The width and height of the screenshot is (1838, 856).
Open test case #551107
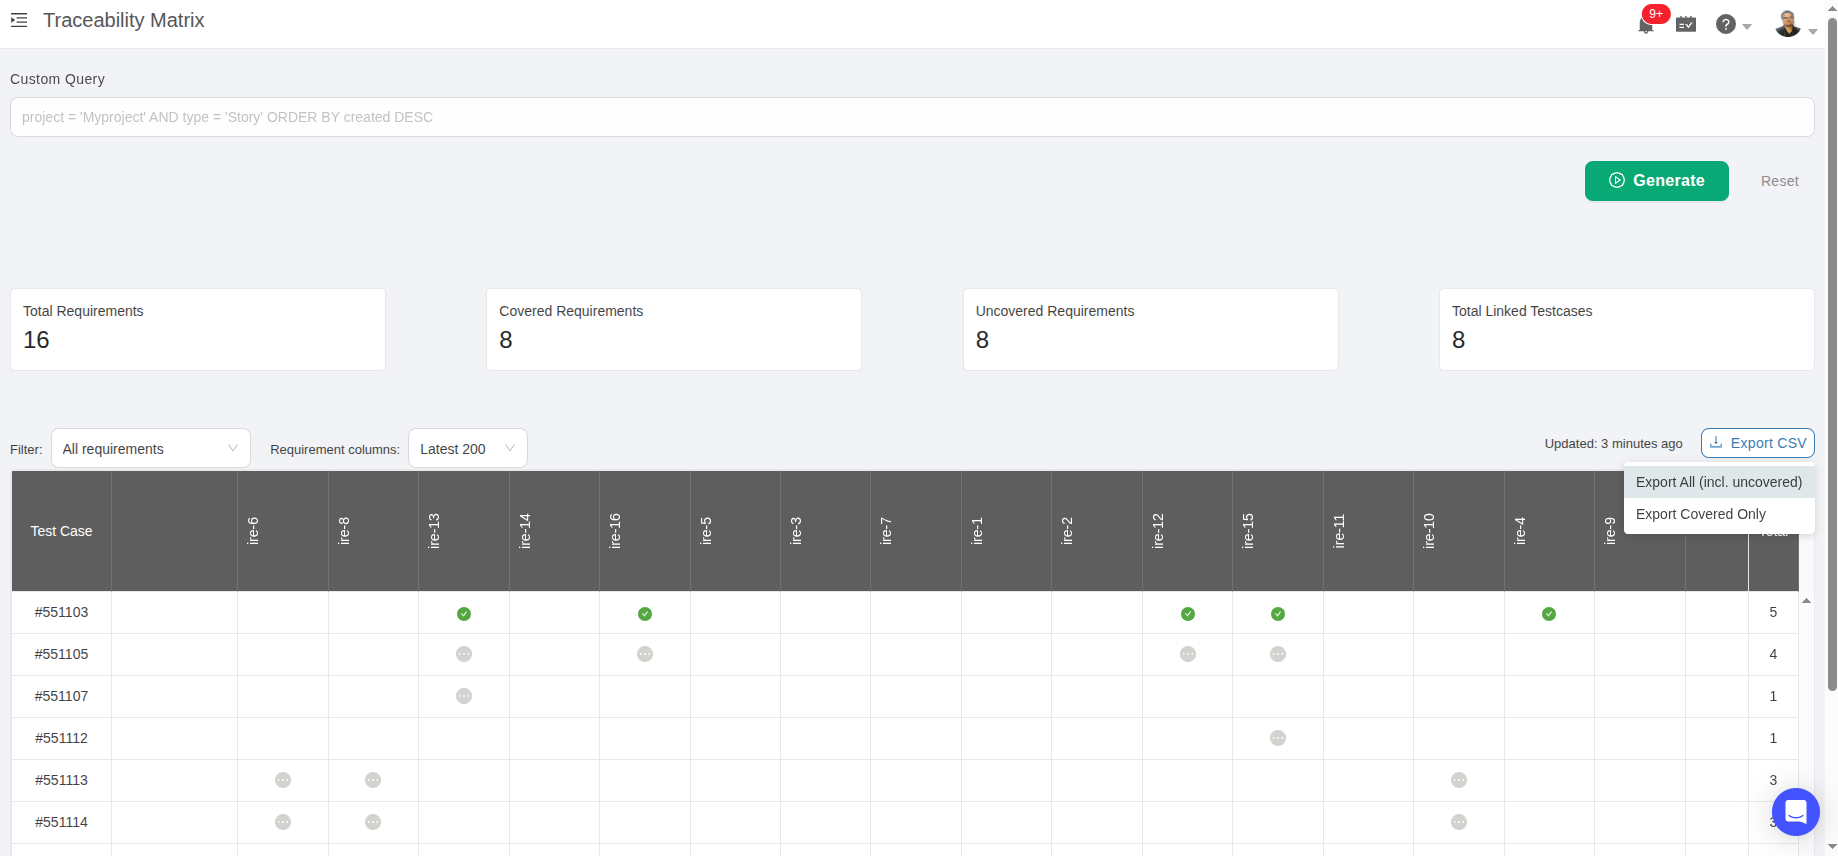point(61,696)
